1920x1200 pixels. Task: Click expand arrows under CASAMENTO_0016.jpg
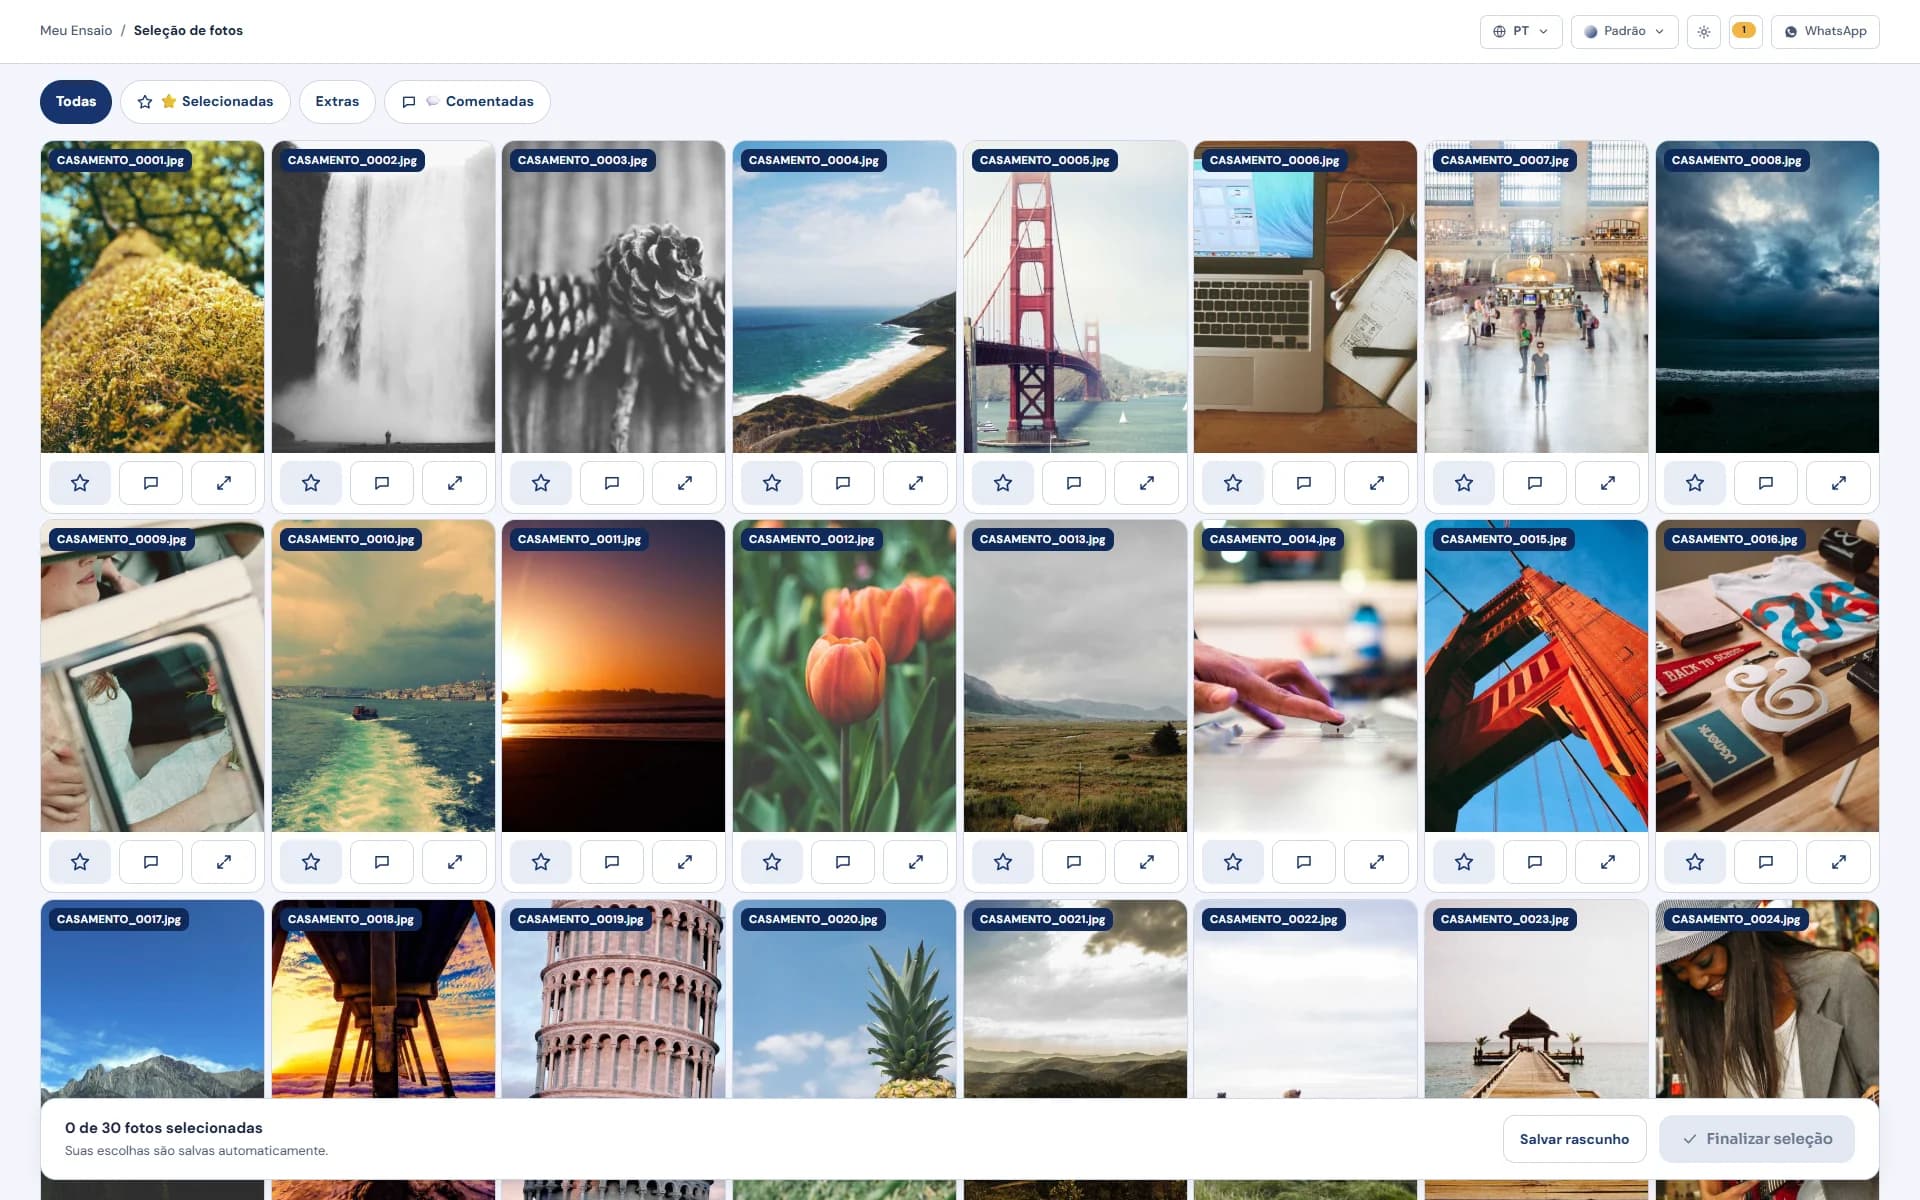click(x=1839, y=862)
